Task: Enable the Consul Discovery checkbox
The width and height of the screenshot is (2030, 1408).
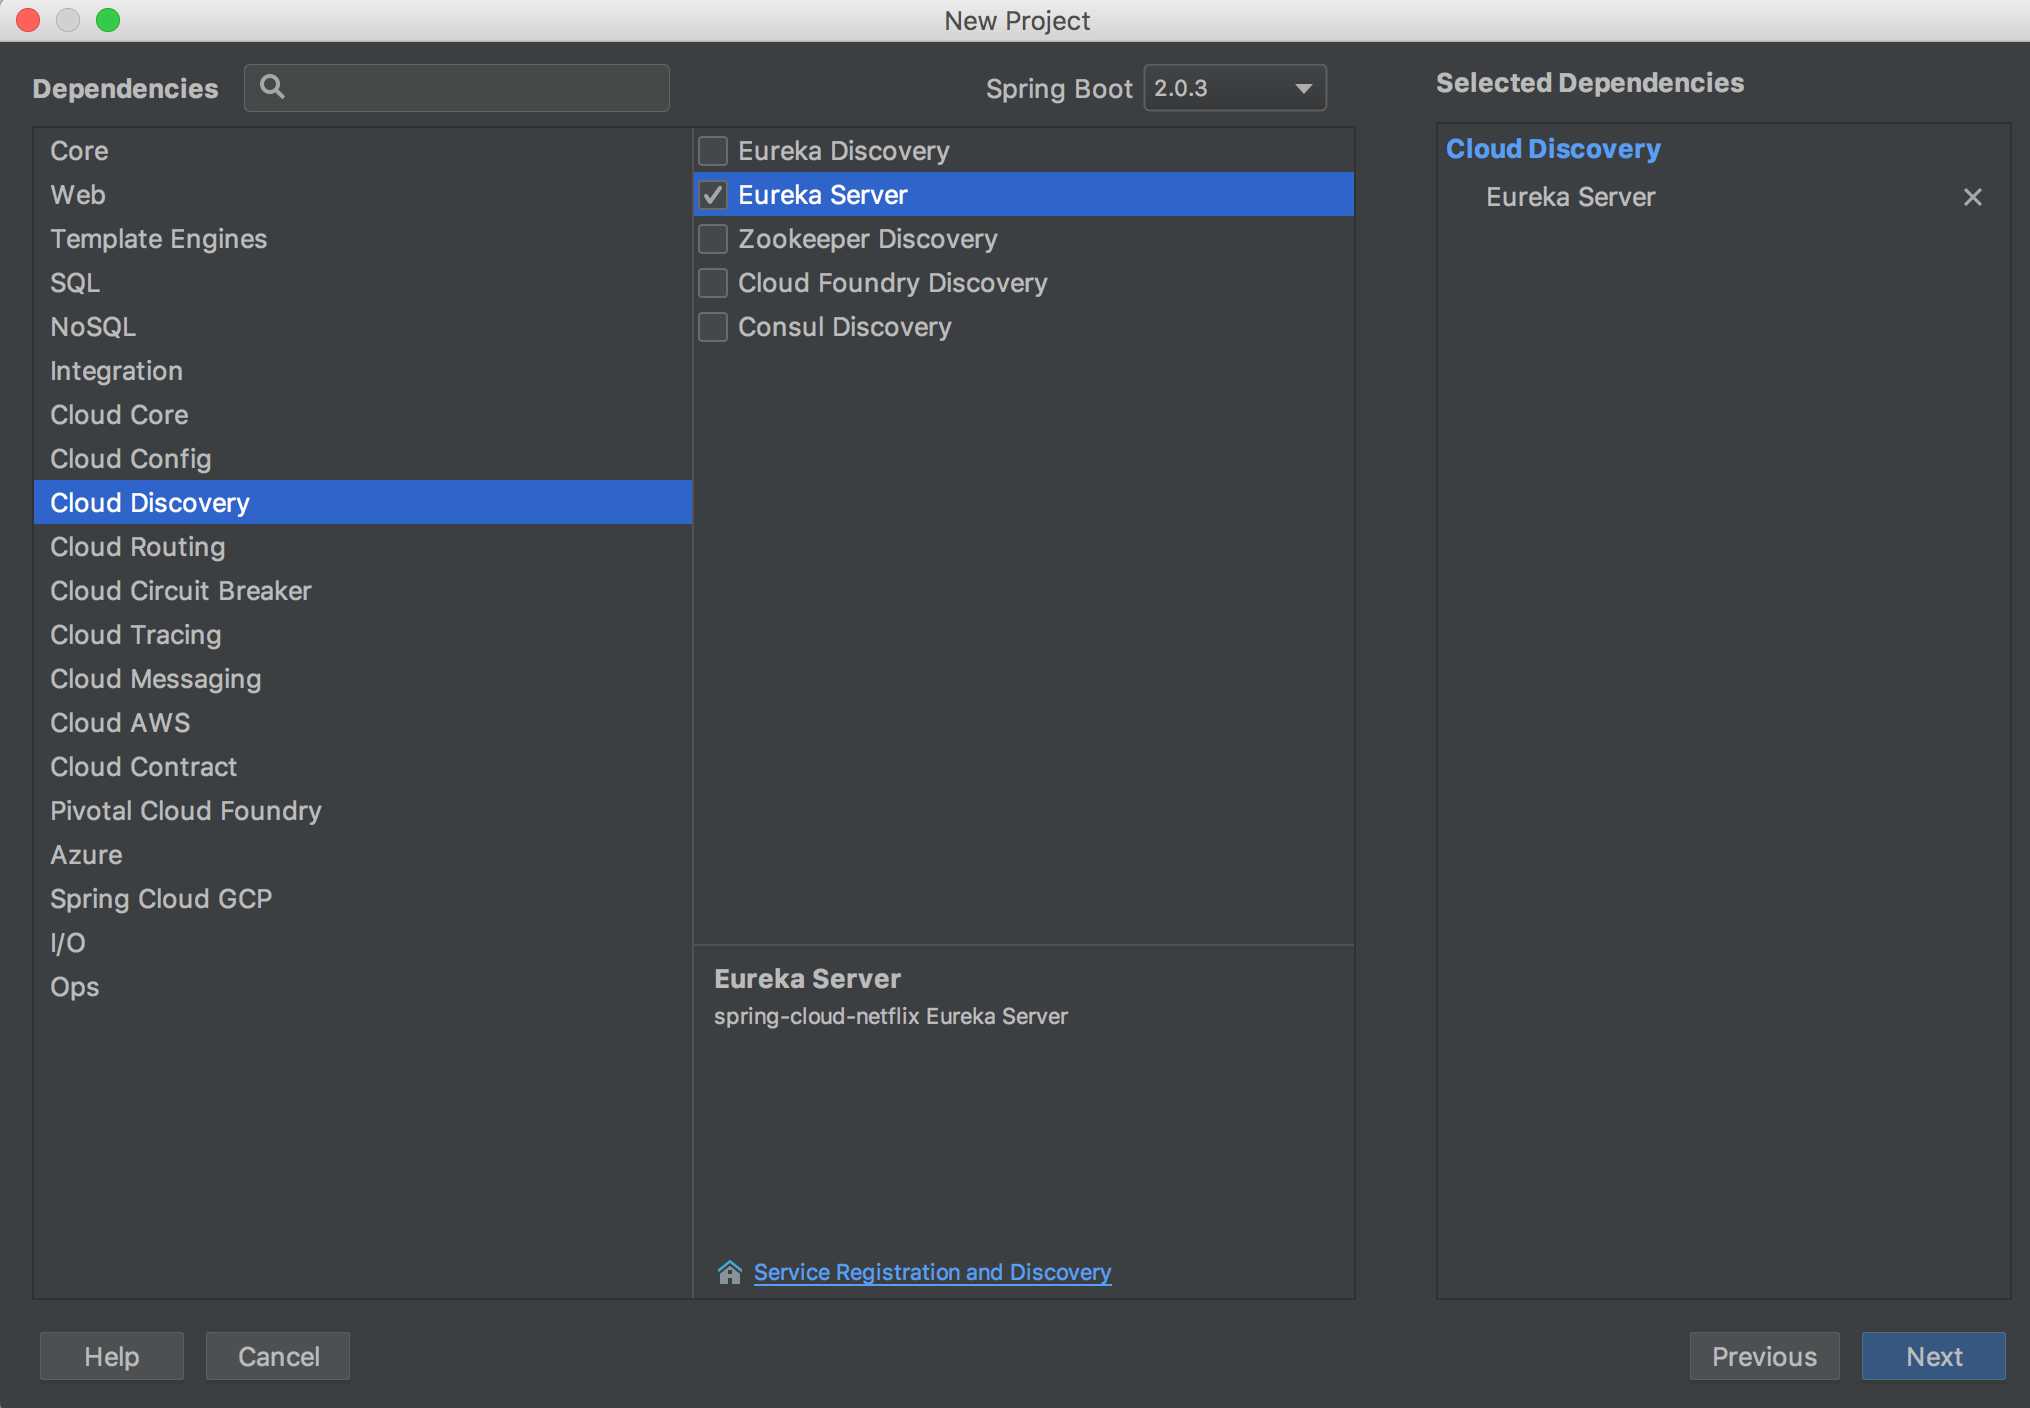Action: pyautogui.click(x=713, y=327)
